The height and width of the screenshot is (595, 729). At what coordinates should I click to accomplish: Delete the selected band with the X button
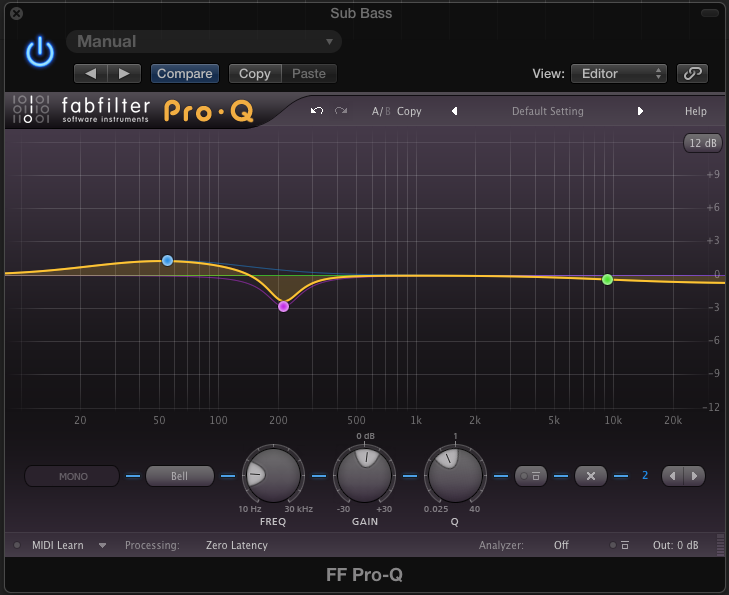591,476
